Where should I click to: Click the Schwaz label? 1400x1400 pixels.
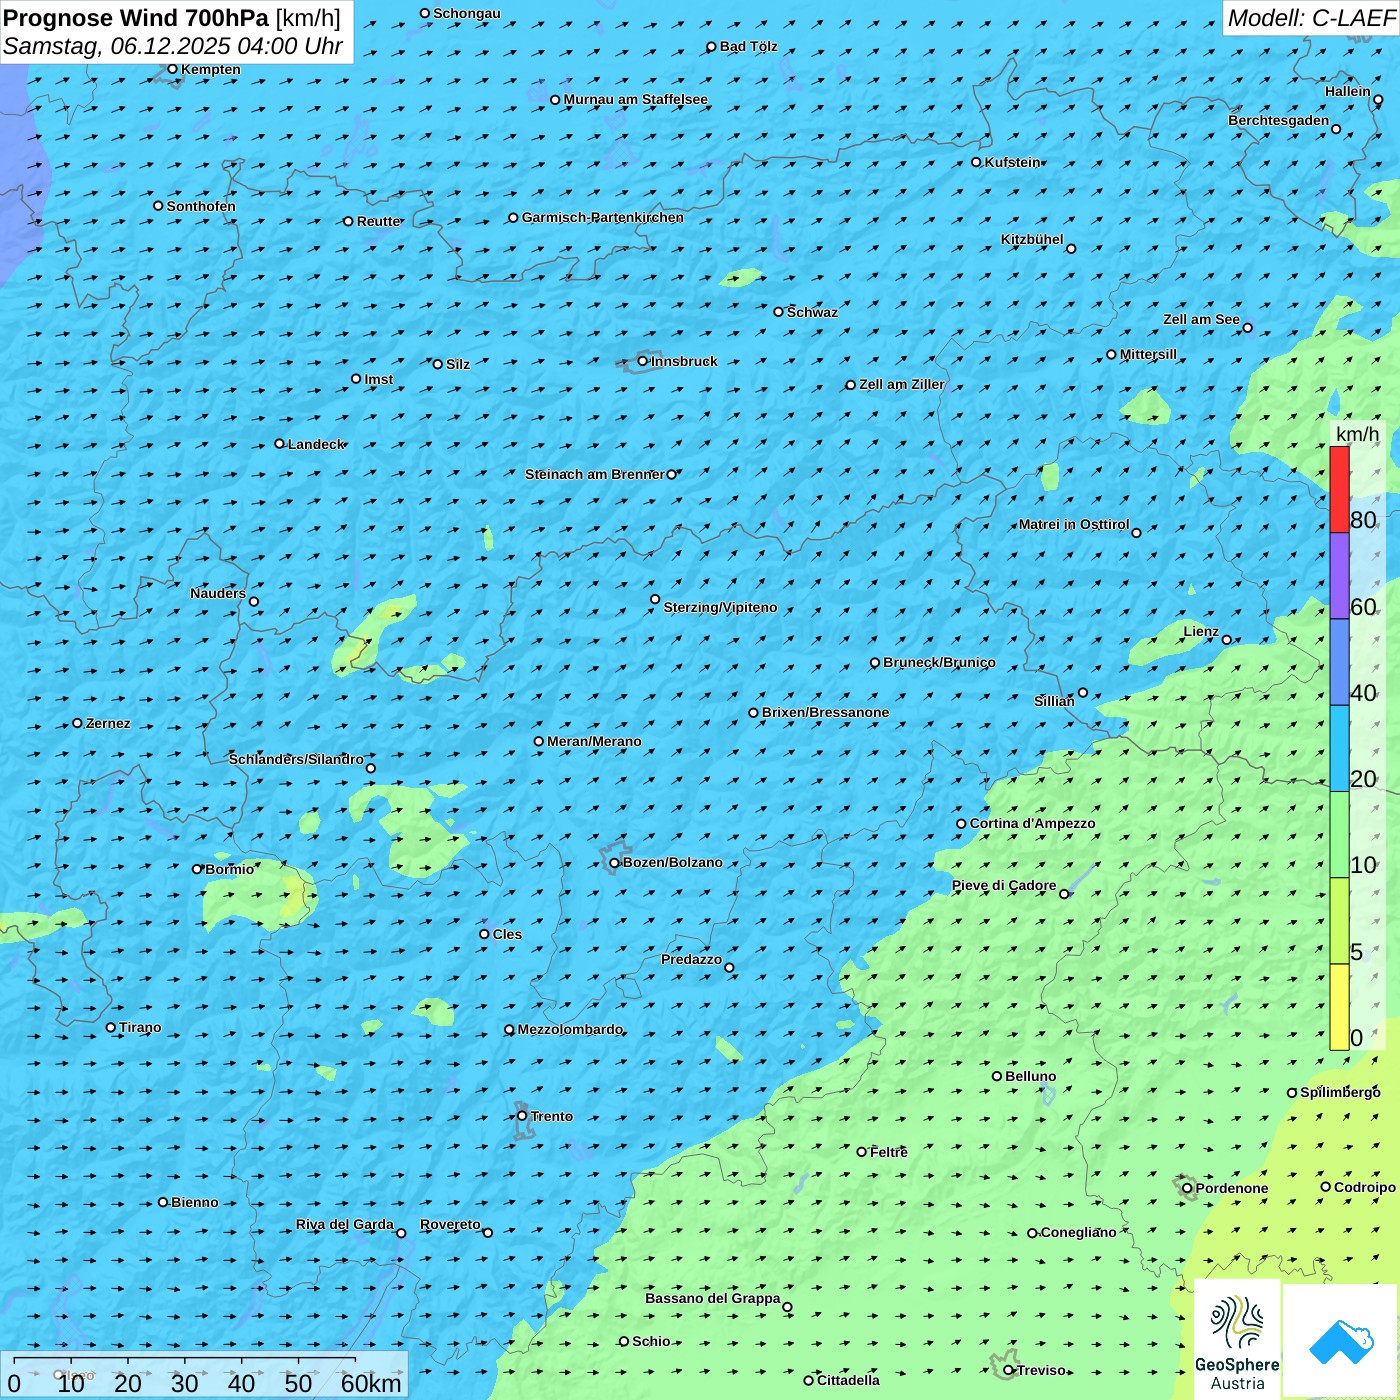click(x=812, y=312)
